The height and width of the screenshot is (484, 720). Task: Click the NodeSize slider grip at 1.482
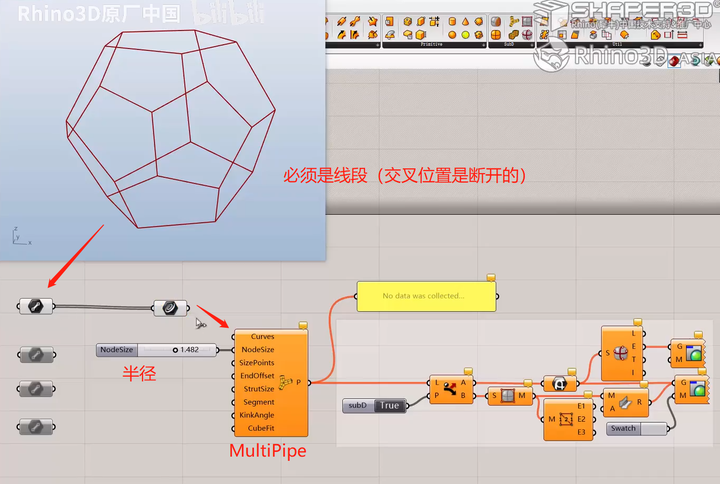(x=175, y=350)
